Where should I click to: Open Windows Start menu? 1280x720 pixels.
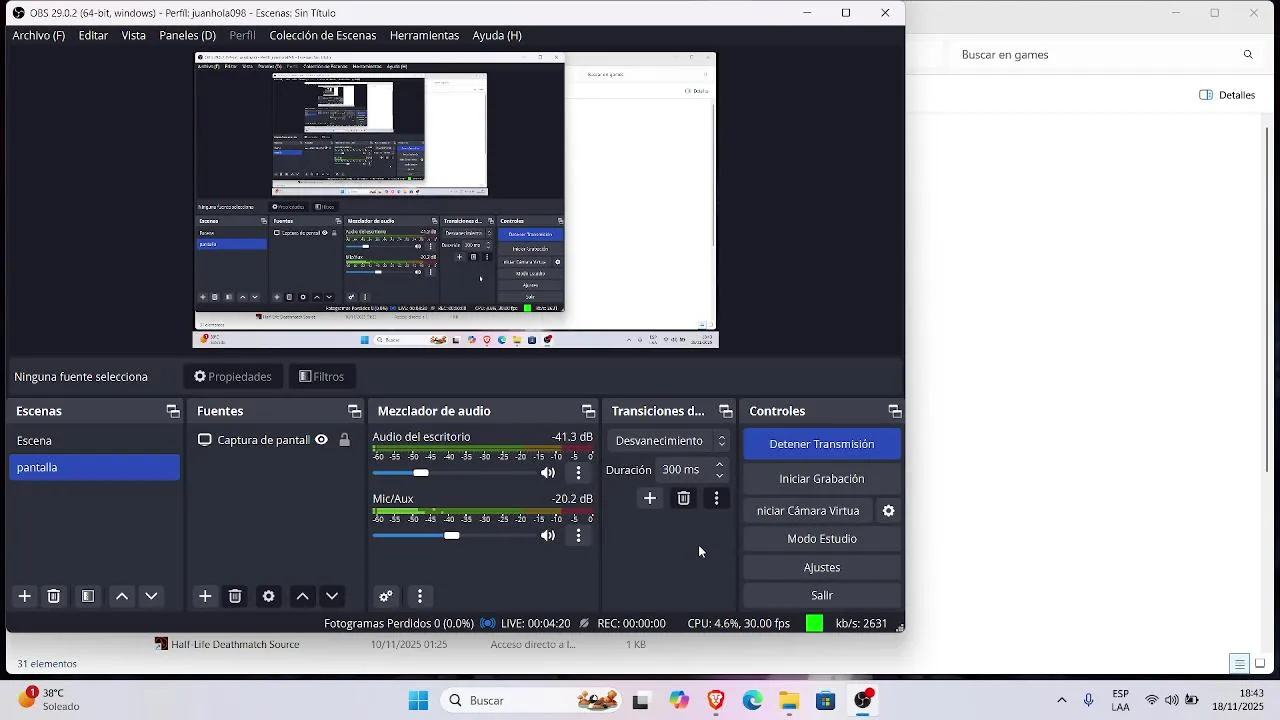418,701
